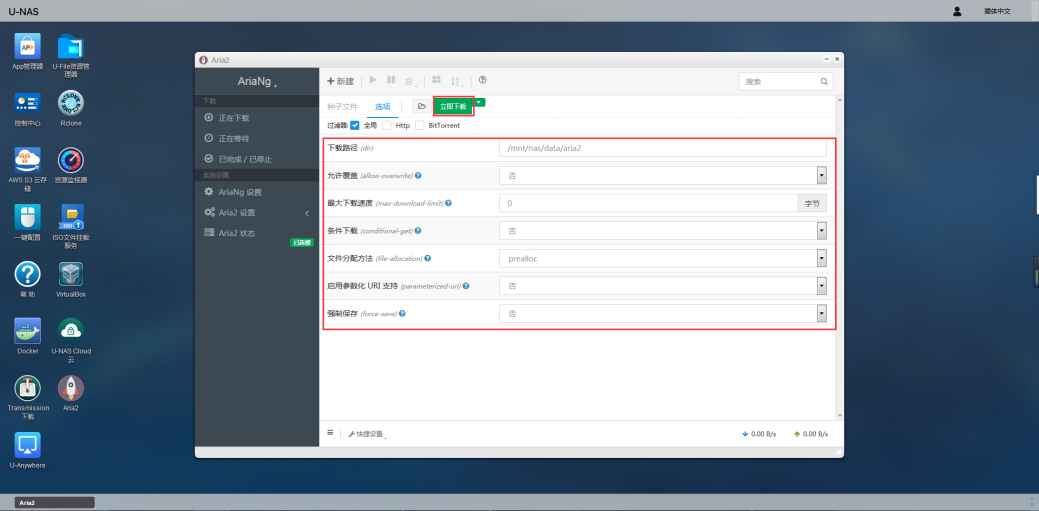Screen dimensions: 1039x511
Task: Click the play/start toolbar icon
Action: coord(373,80)
